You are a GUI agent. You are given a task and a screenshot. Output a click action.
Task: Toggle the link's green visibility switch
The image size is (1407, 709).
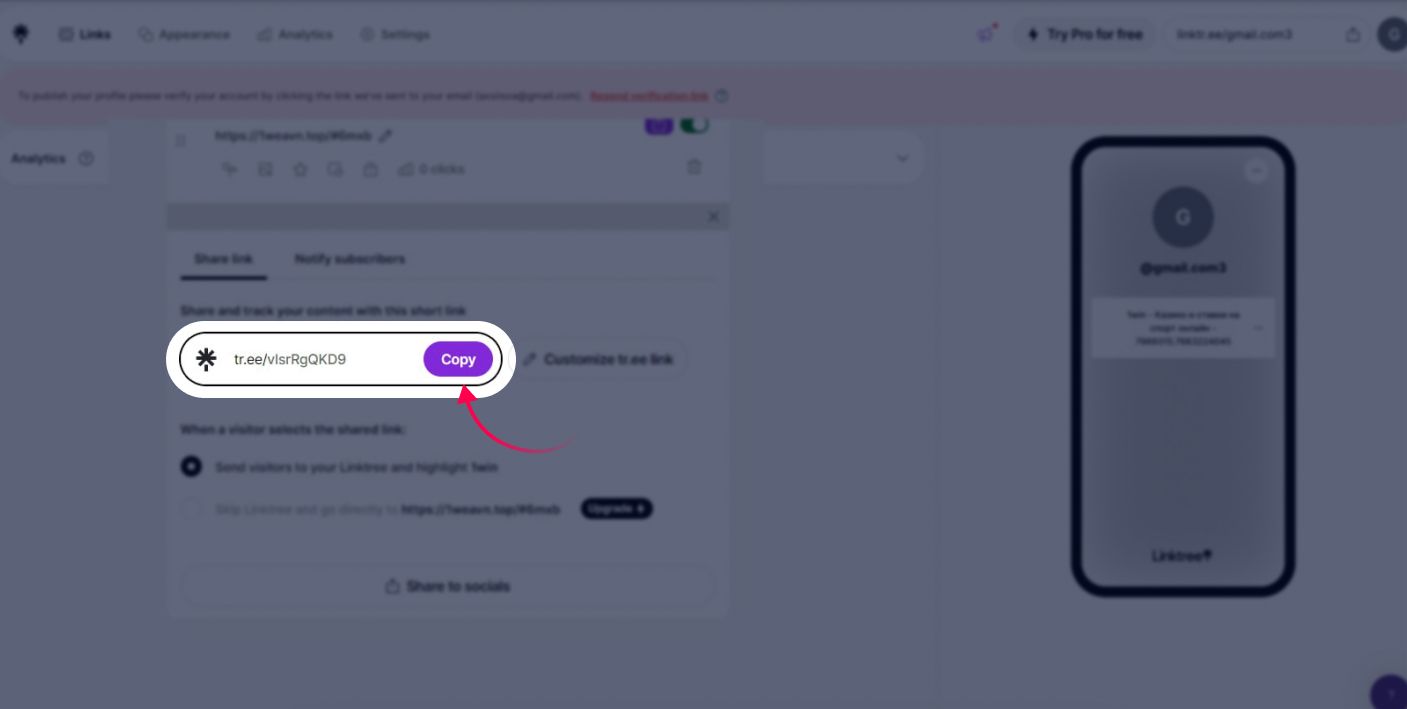[694, 125]
